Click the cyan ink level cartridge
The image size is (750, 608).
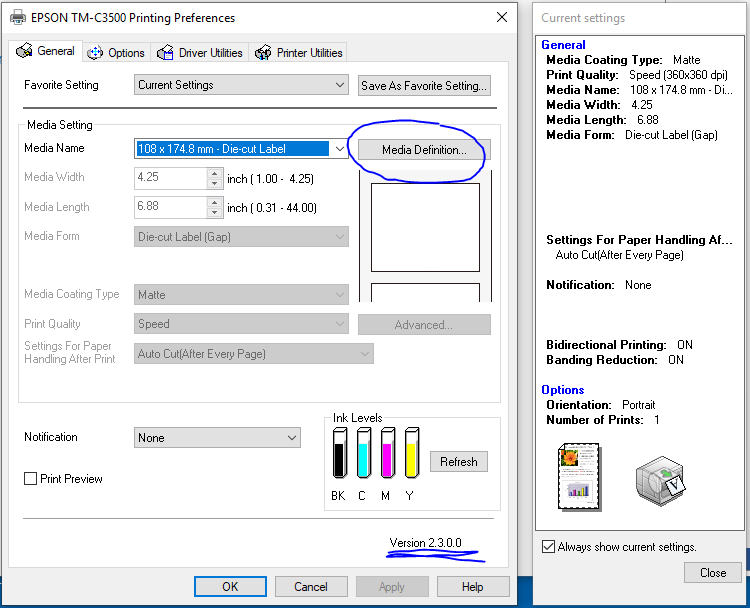coord(363,453)
